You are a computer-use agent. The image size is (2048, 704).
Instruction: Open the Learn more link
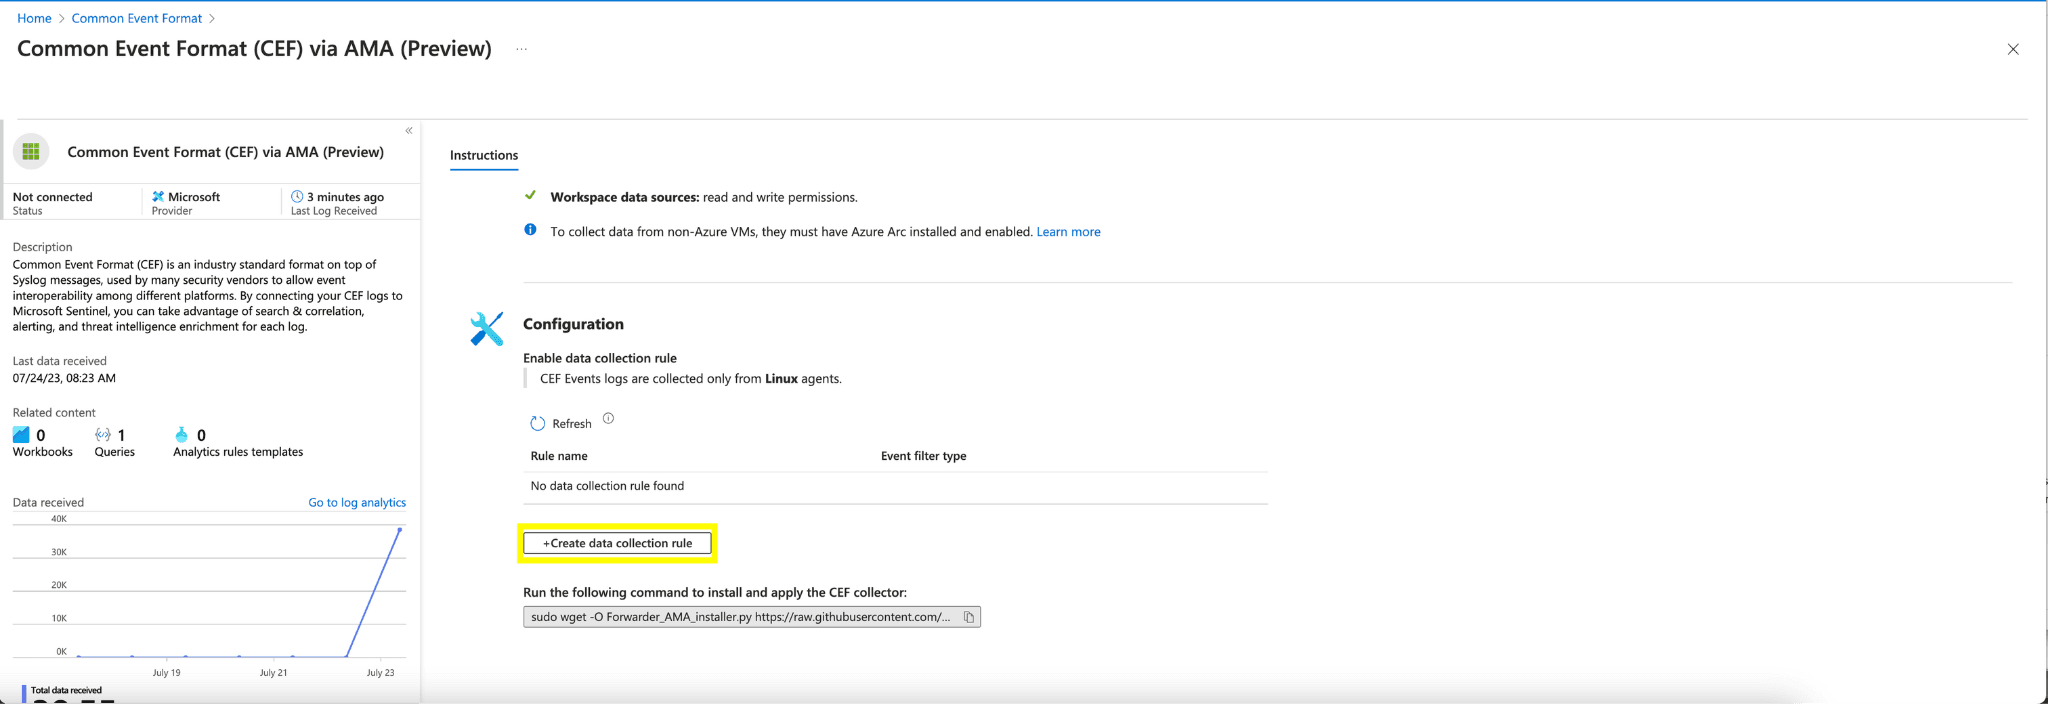point(1068,232)
